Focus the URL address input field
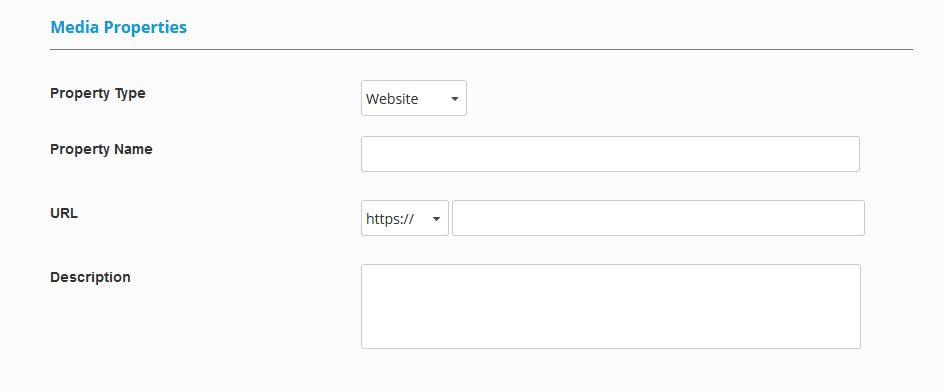The image size is (944, 392). click(x=658, y=218)
